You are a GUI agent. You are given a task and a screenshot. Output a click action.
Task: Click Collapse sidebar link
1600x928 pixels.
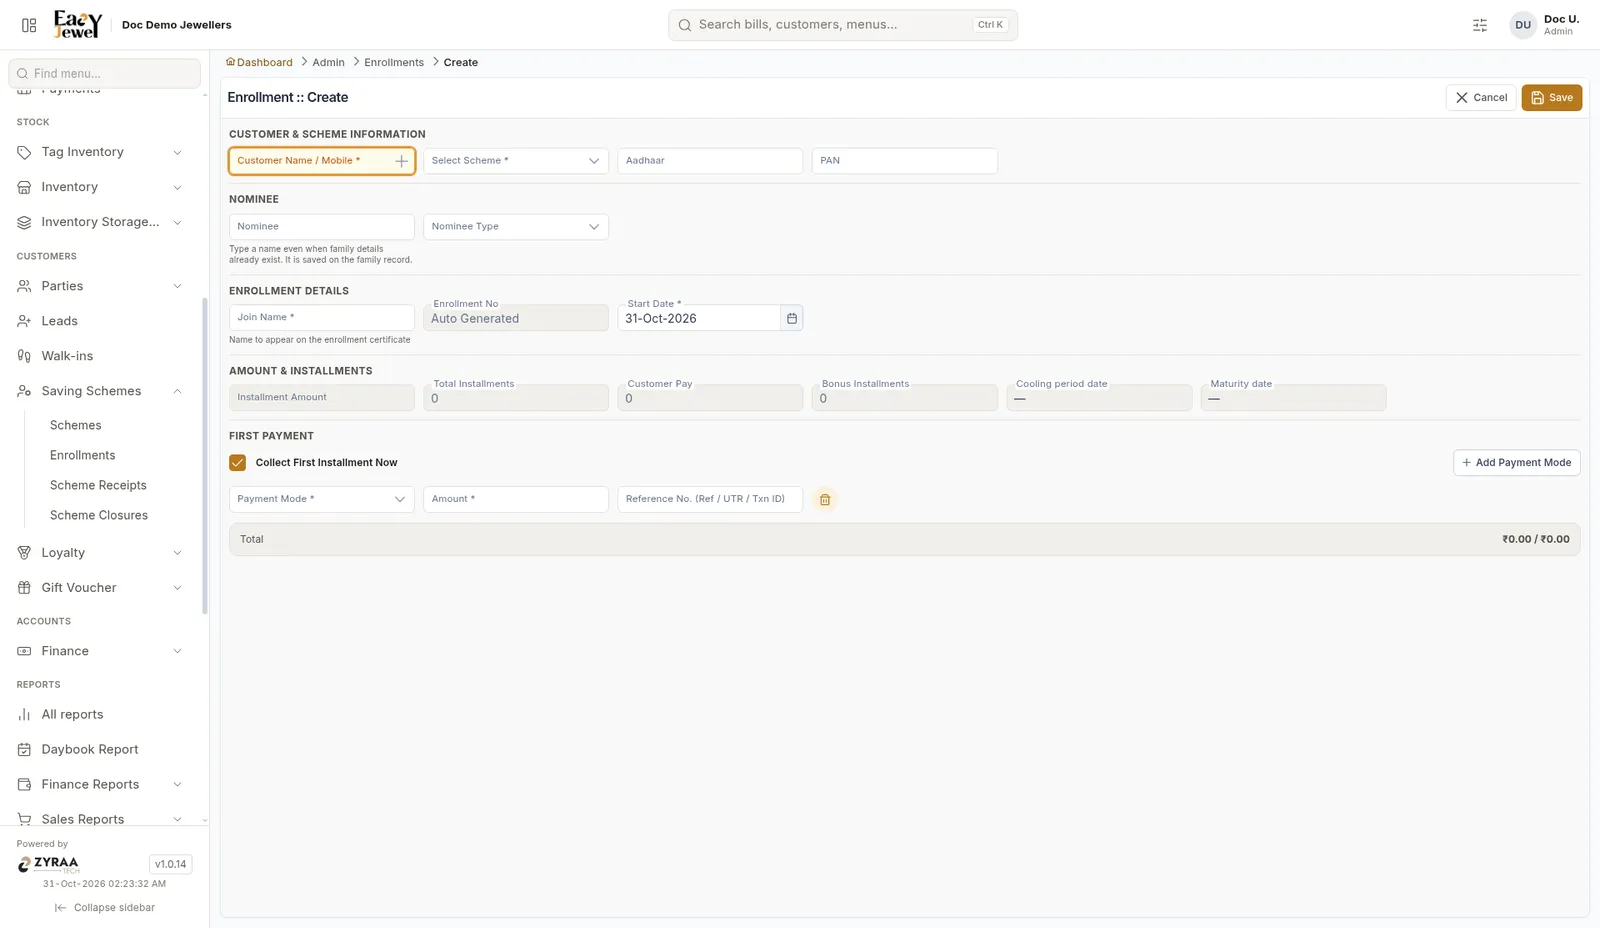click(x=105, y=908)
